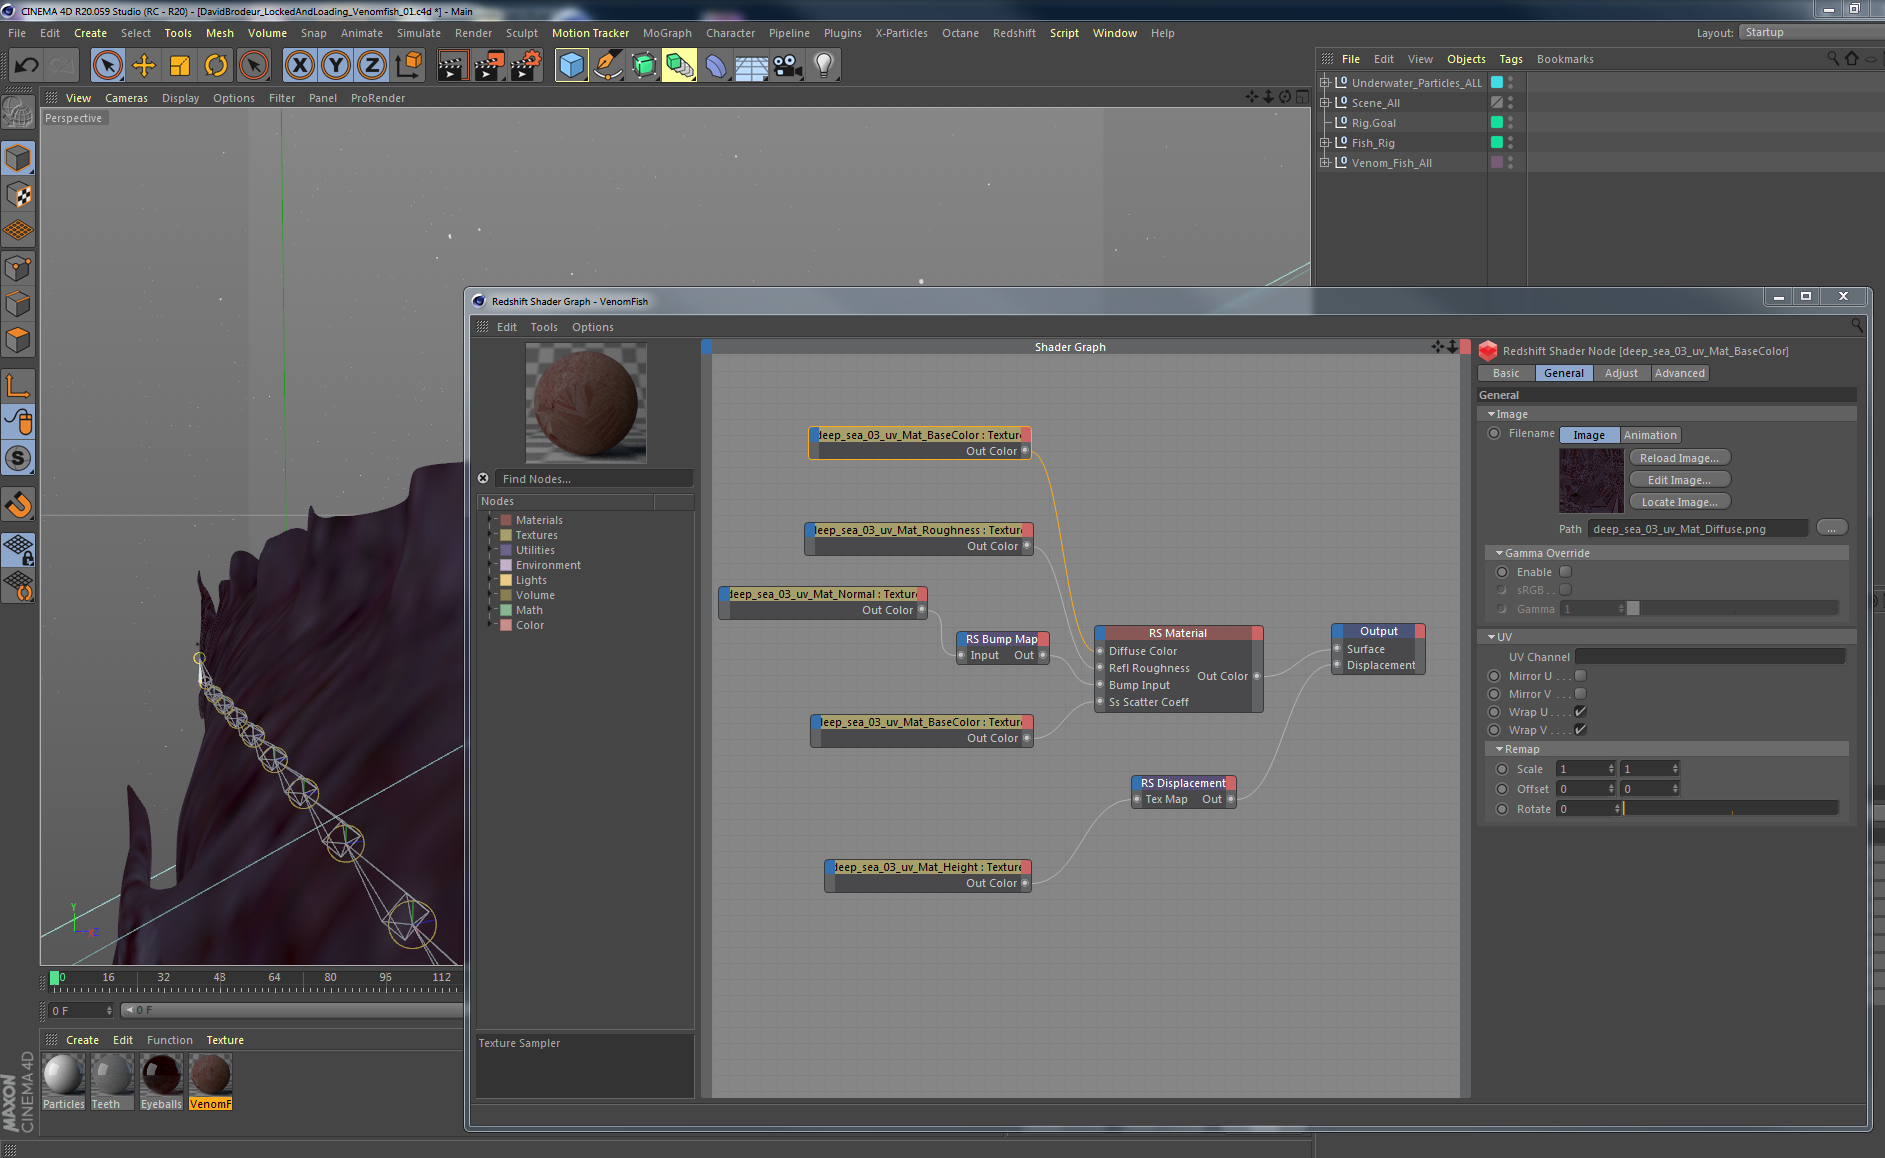This screenshot has height=1158, width=1885.
Task: Click Render View clapperboard icon
Action: coord(452,66)
